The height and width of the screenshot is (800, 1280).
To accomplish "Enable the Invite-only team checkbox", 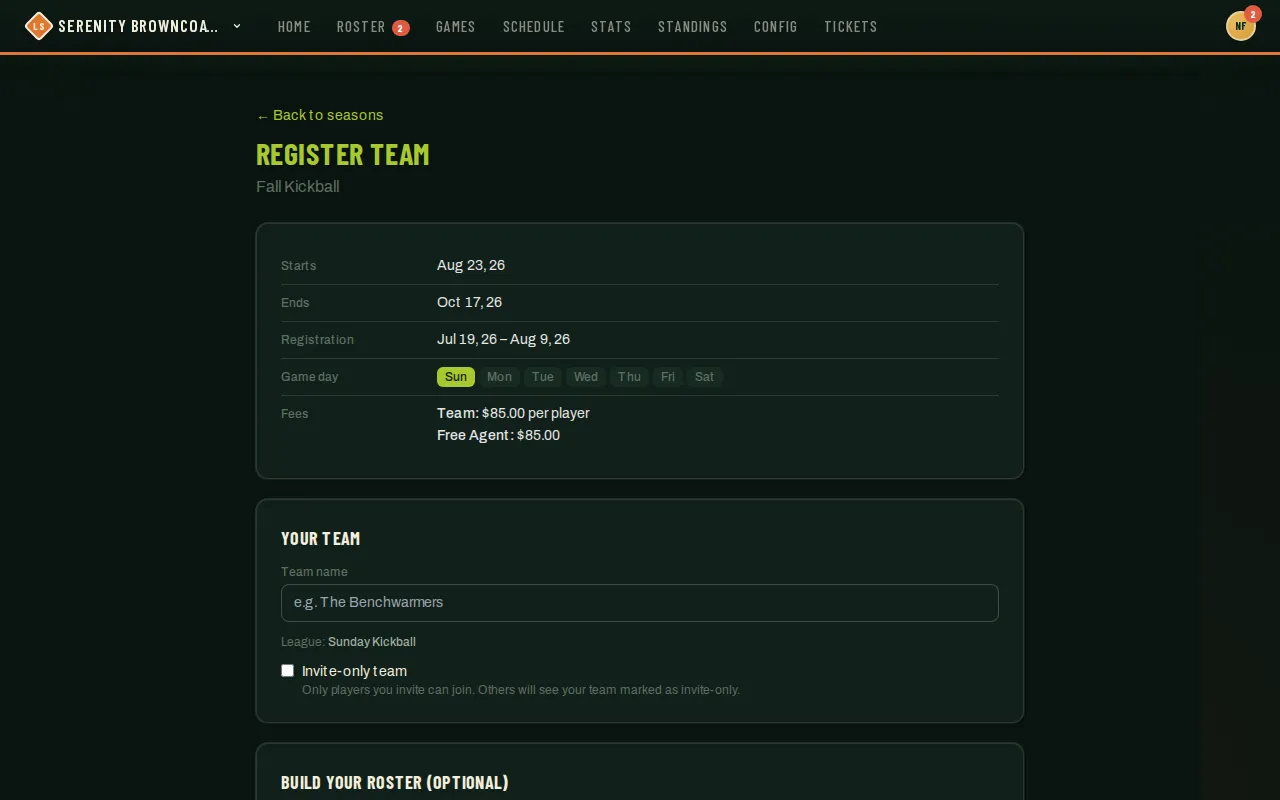I will 288,671.
